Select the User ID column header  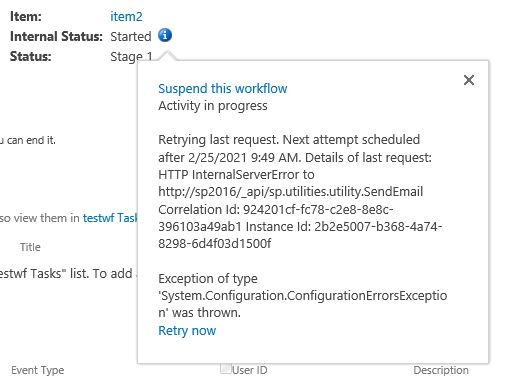coord(250,370)
